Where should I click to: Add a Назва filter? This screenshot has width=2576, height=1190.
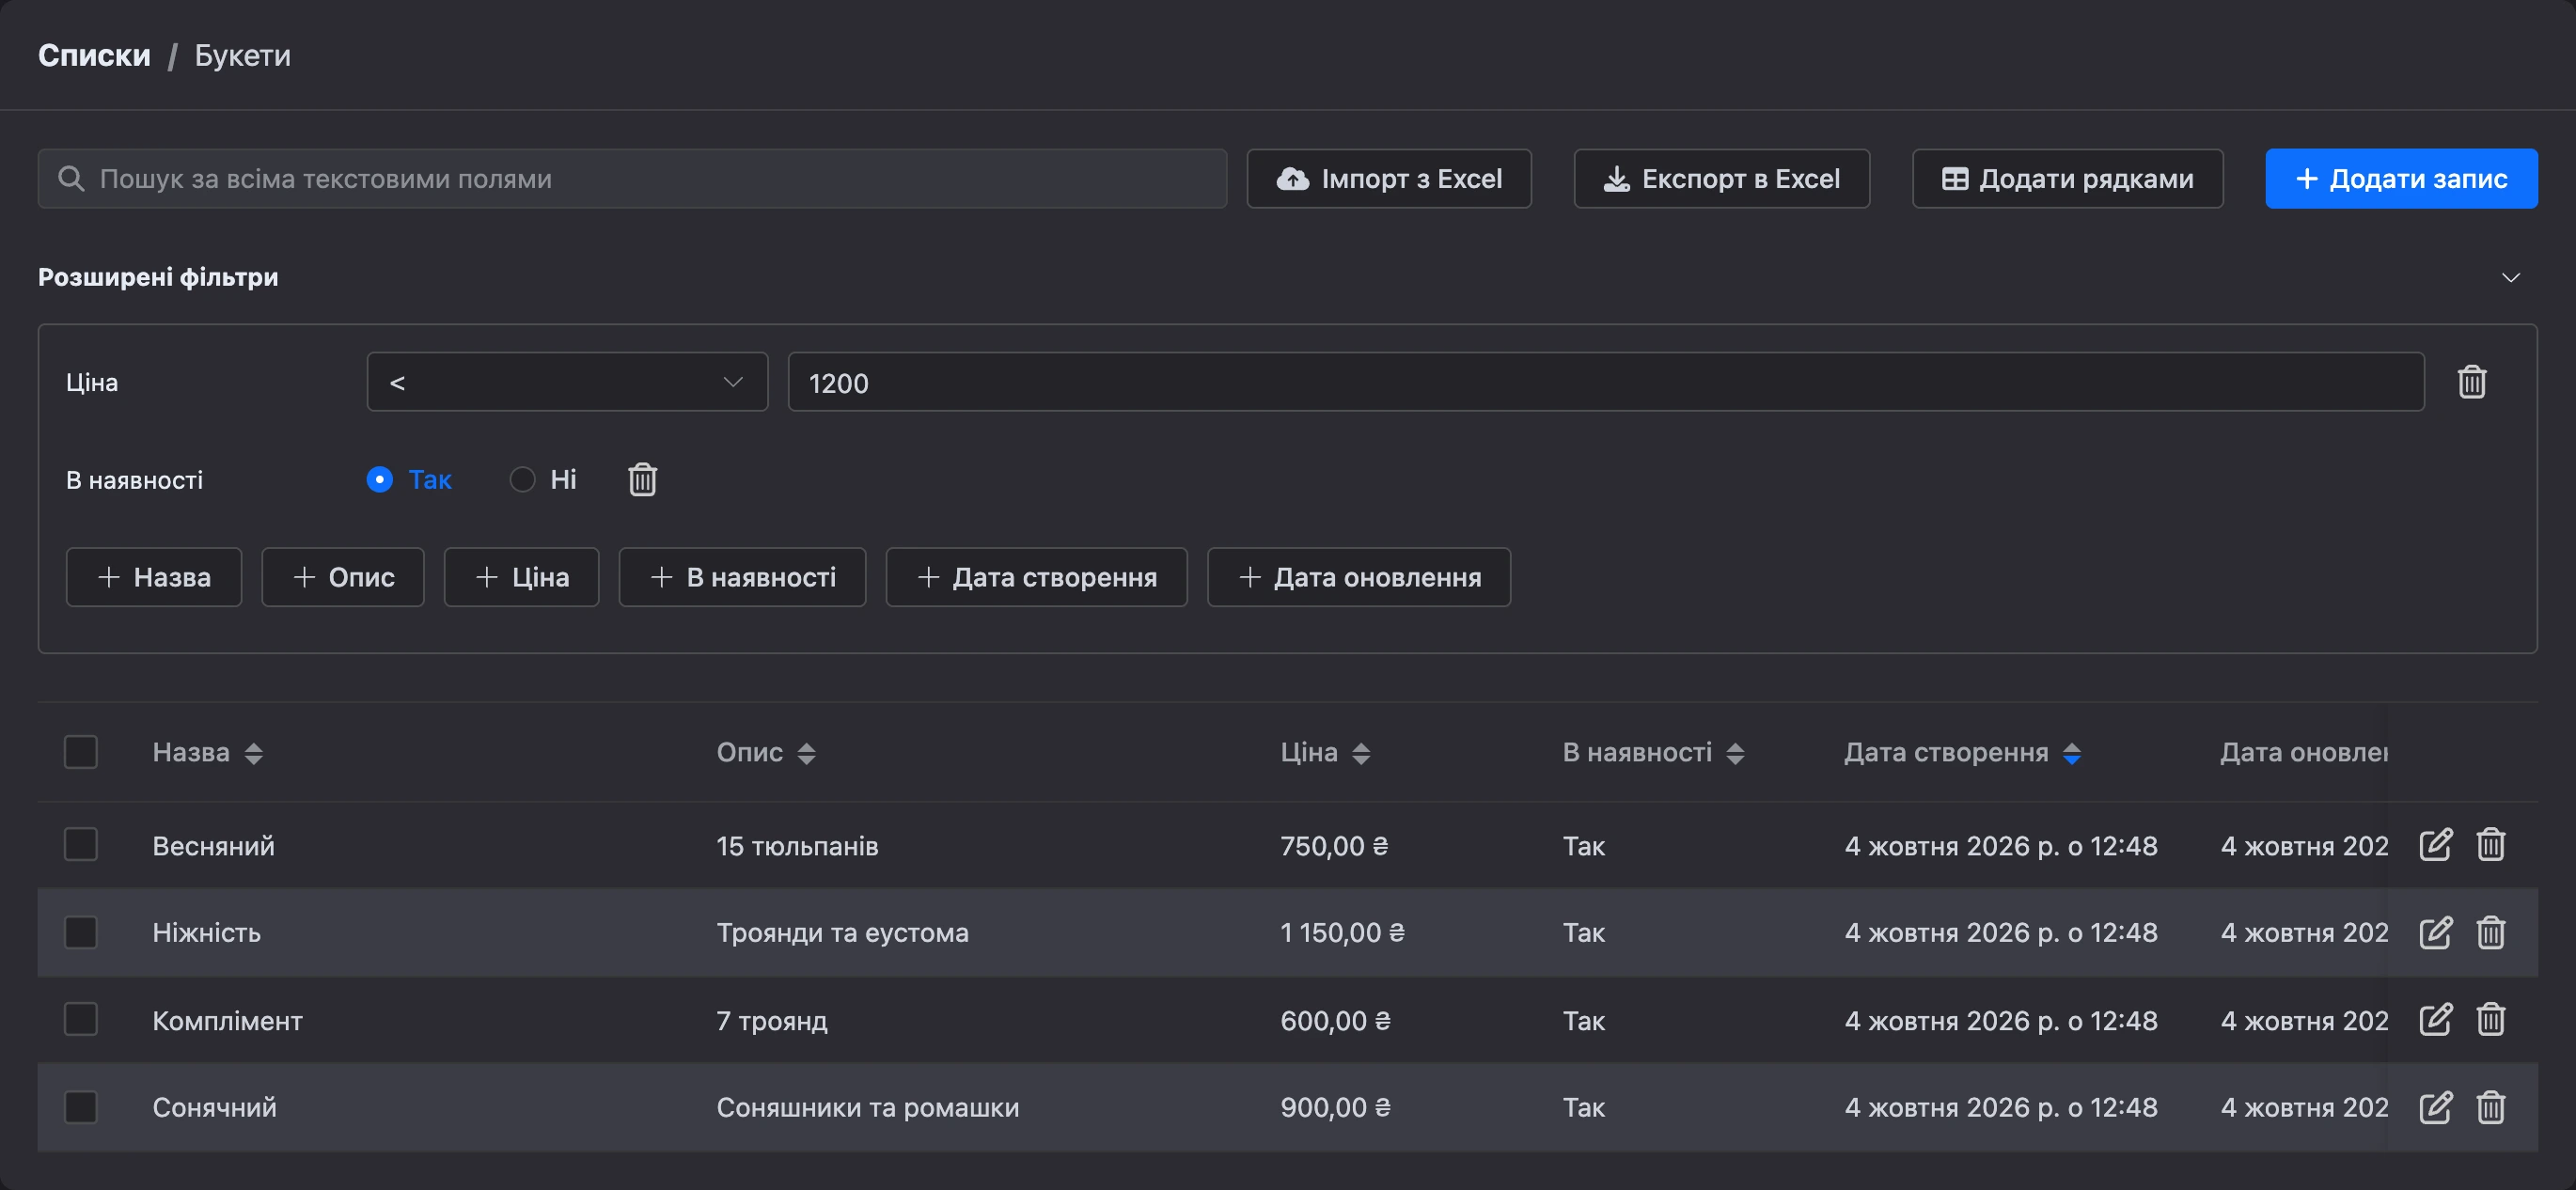(154, 577)
